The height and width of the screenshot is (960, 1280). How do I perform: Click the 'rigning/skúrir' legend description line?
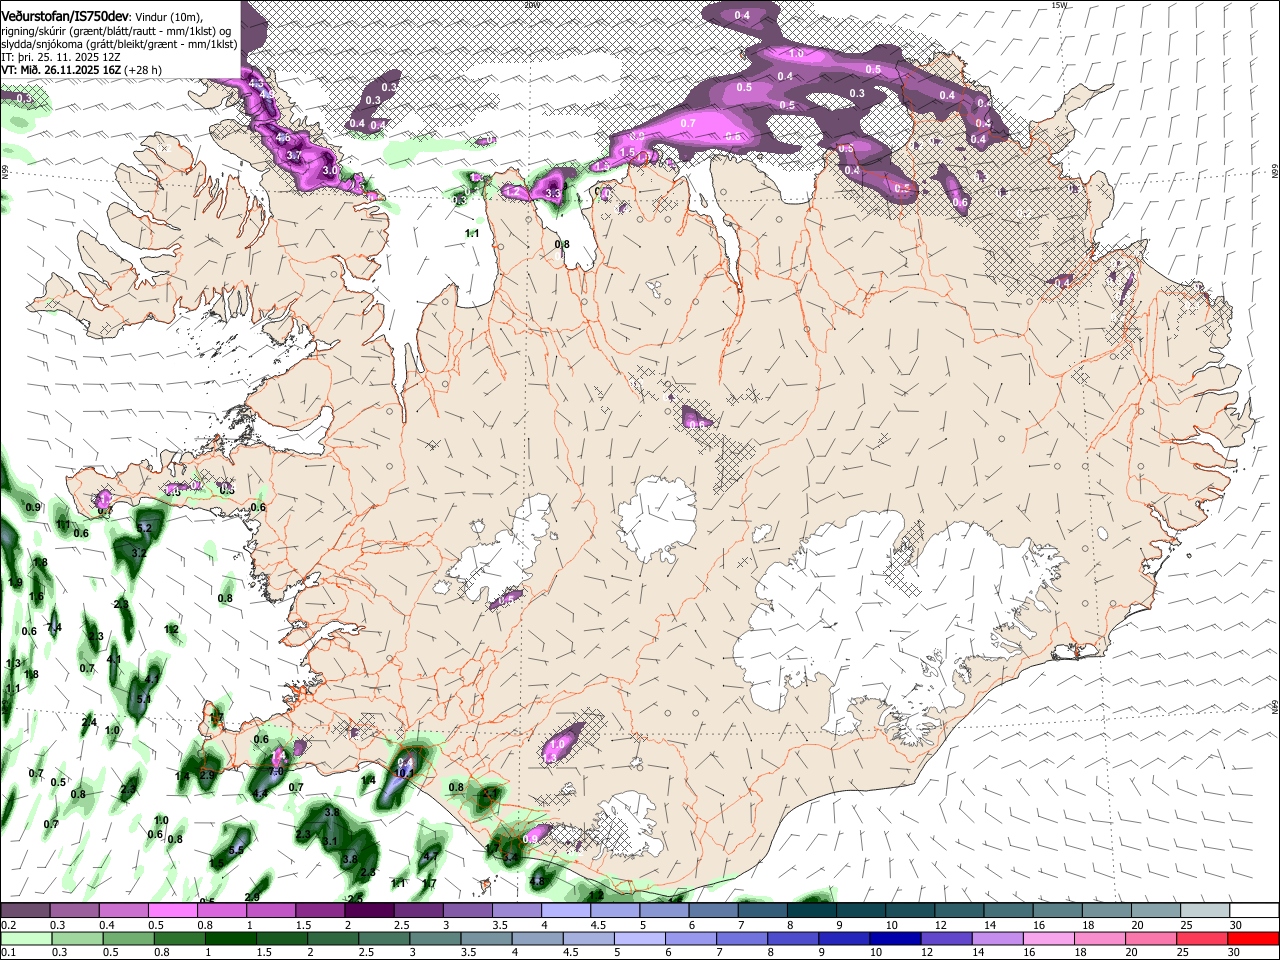coord(117,31)
